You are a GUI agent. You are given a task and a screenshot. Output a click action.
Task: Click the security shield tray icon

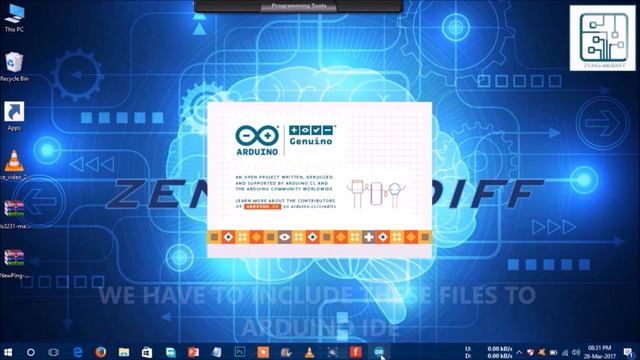tap(530, 352)
